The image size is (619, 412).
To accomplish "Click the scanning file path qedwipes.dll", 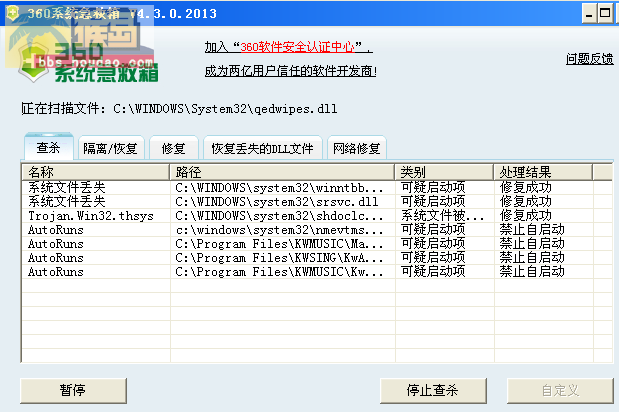I will click(225, 109).
